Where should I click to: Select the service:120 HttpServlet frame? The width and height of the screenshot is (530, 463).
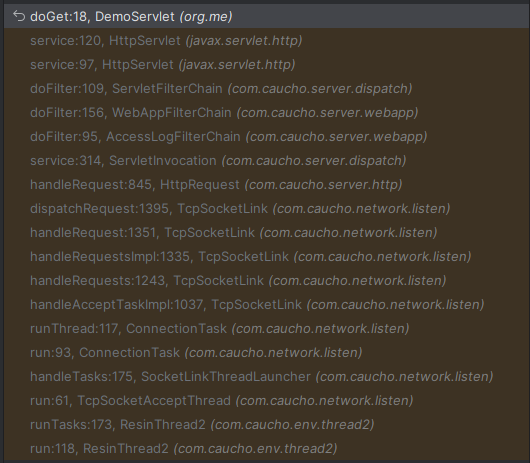click(x=267, y=41)
